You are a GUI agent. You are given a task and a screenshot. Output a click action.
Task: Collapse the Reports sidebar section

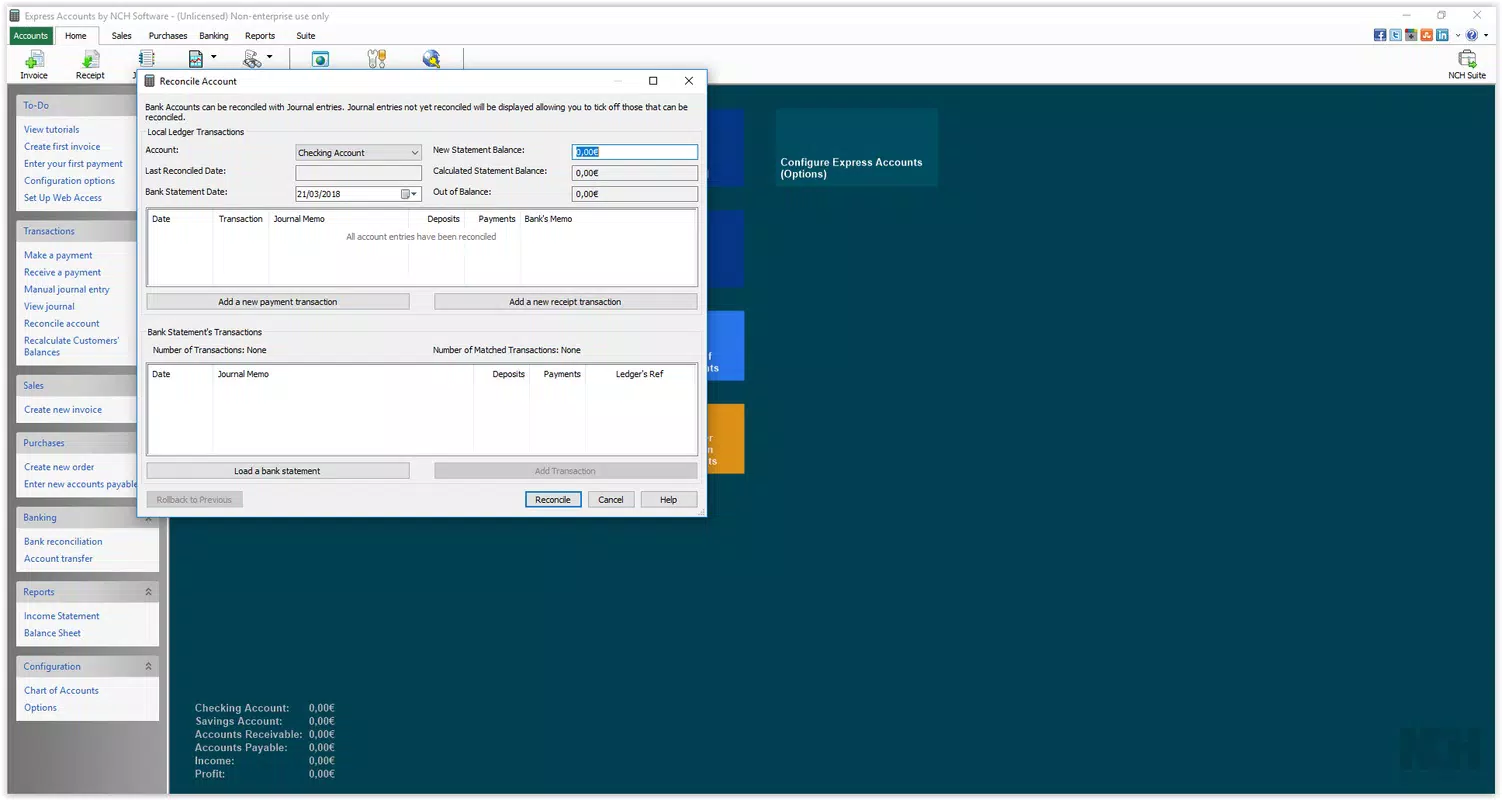pyautogui.click(x=149, y=592)
